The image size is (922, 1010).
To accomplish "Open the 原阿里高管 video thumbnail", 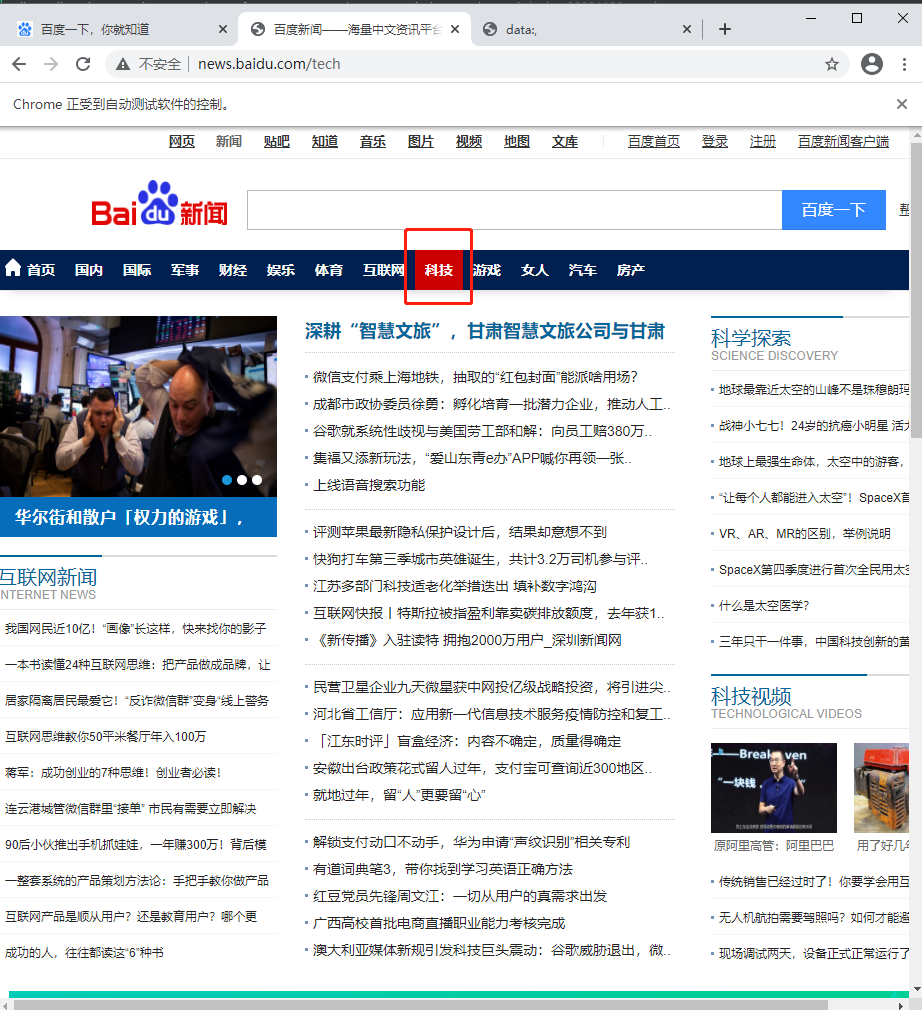I will pos(774,788).
